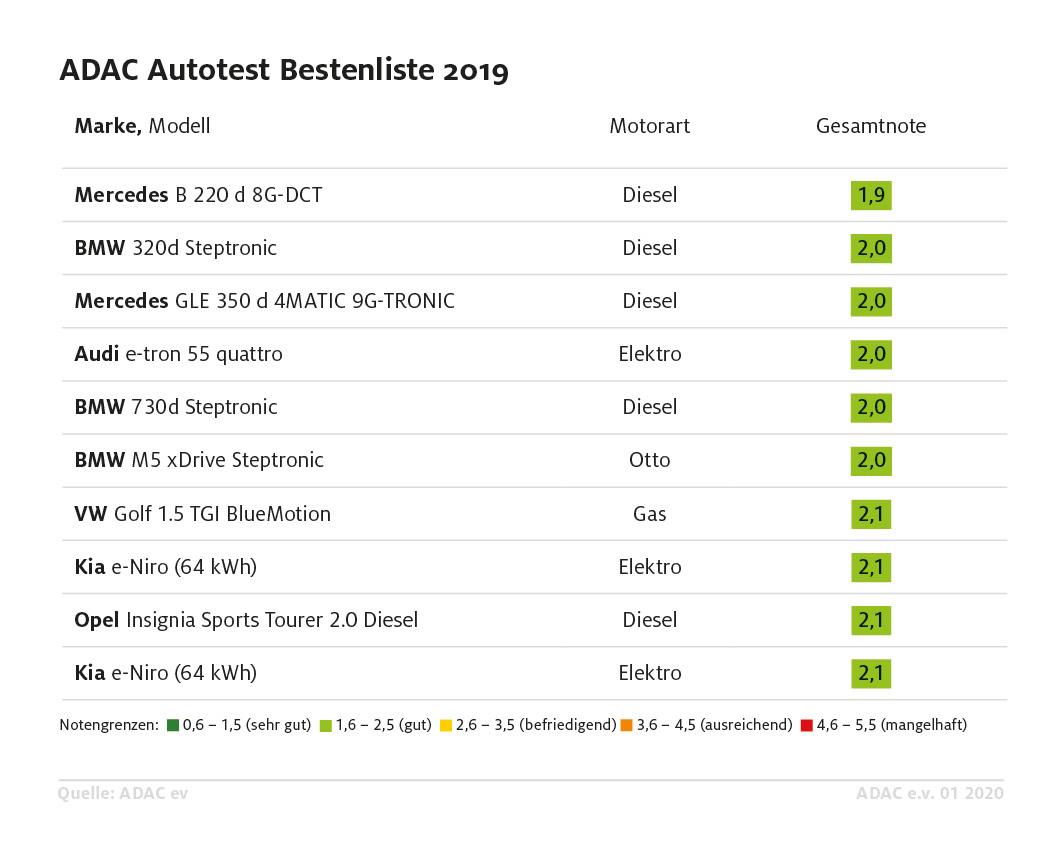1063x860 pixels.
Task: Select the "Gas" engine type cell
Action: [650, 514]
